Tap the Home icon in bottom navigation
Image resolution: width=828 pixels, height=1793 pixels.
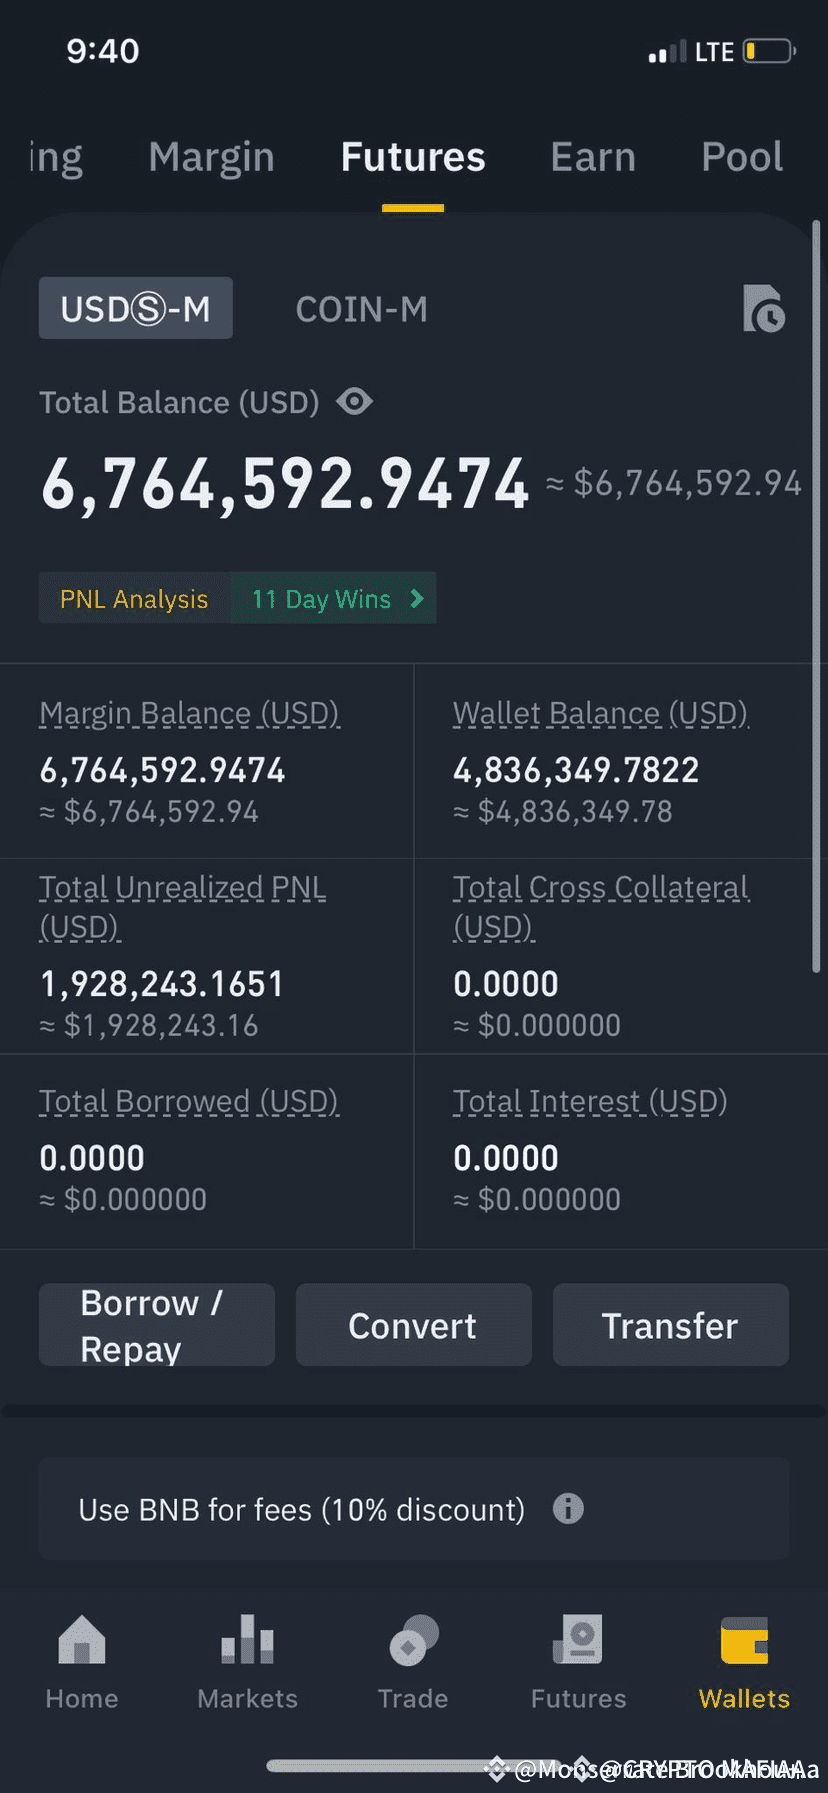[82, 1640]
